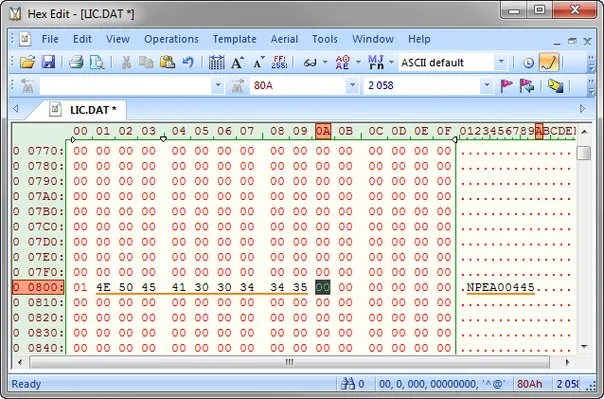Viewport: 604px width, 399px height.
Task: Expand the search text combo box arrow
Action: 218,86
